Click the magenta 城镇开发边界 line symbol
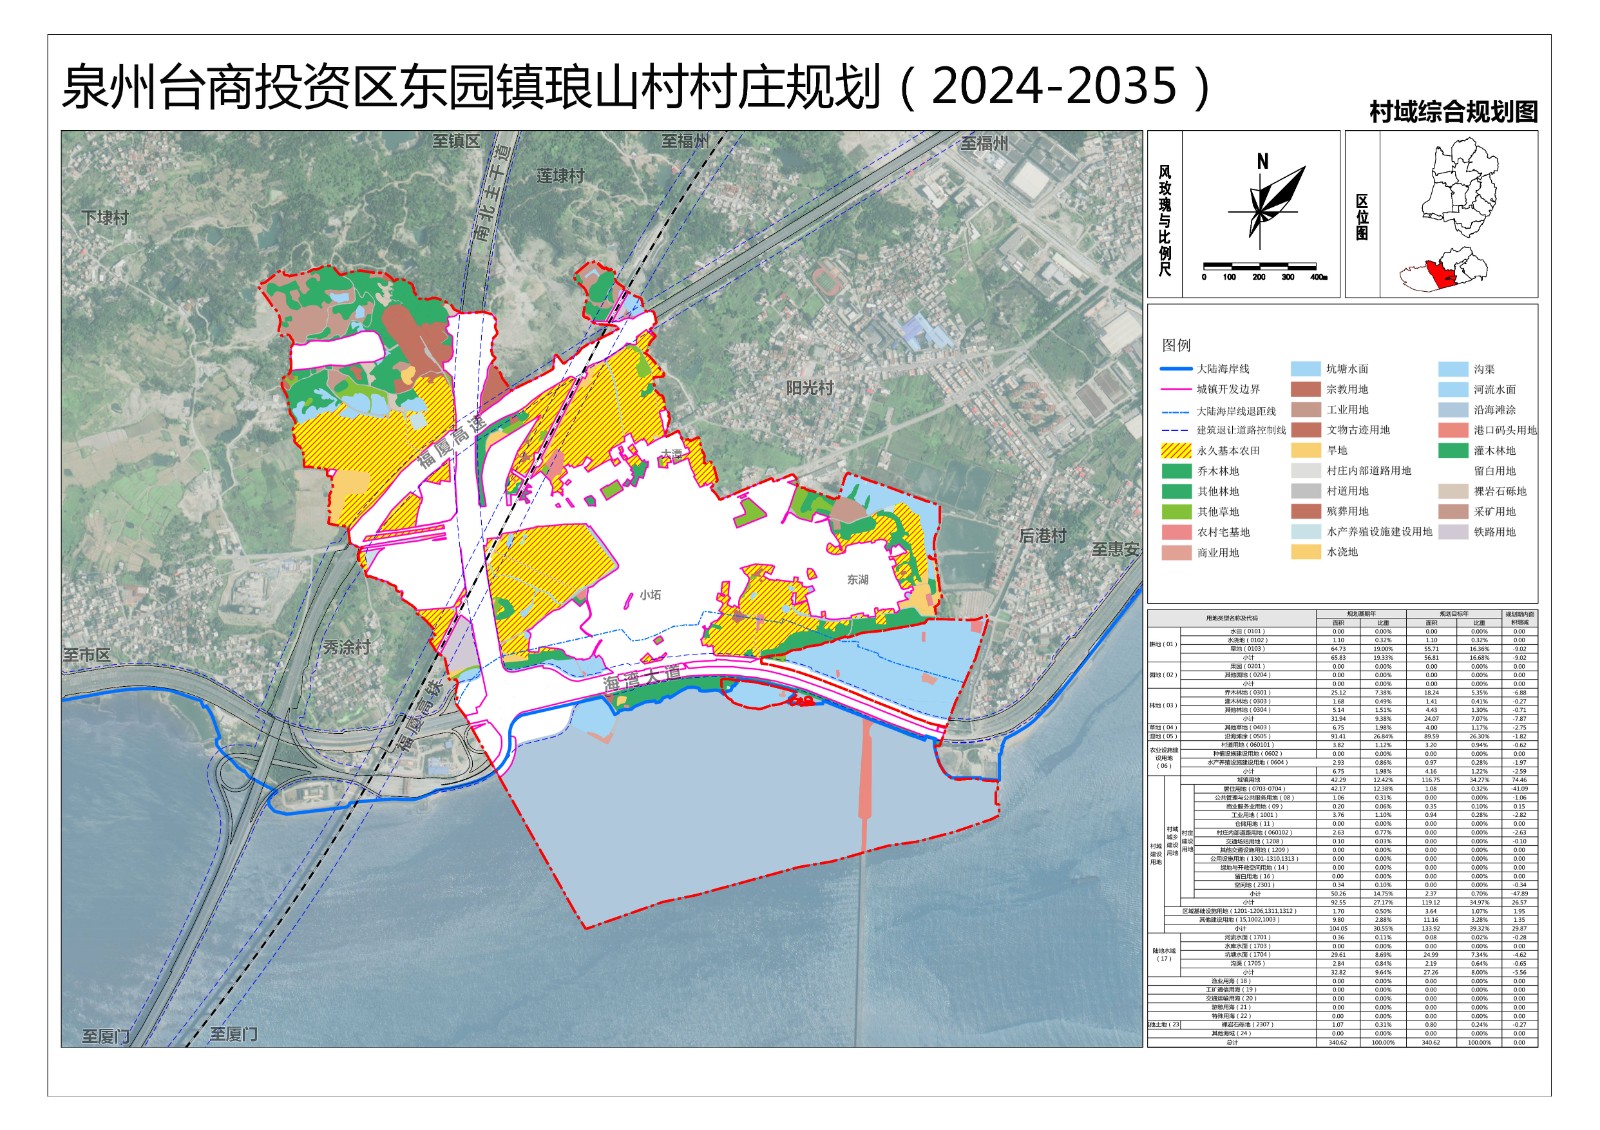The image size is (1600, 1130). 1176,389
